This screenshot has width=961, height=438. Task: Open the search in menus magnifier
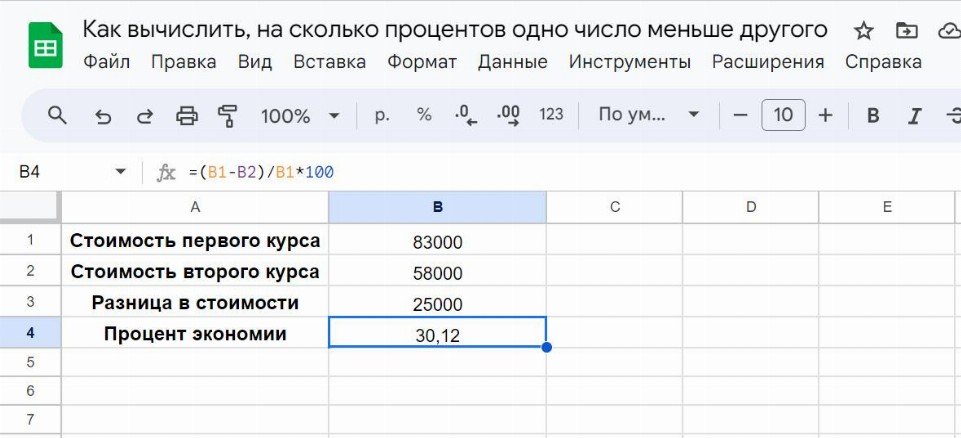point(58,115)
